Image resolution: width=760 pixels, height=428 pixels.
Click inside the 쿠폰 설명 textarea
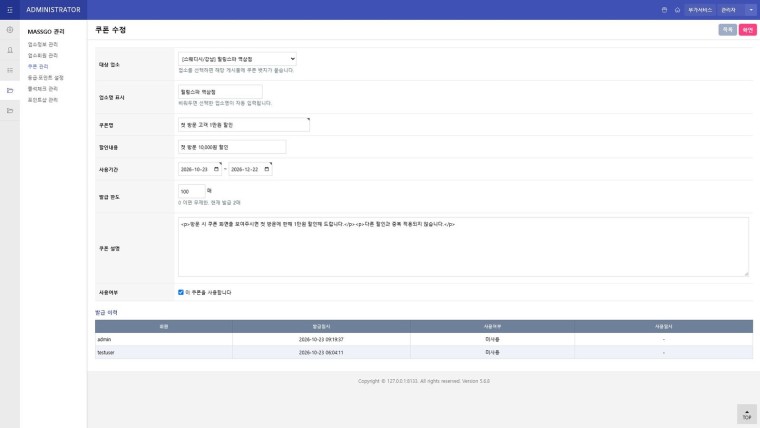463,247
